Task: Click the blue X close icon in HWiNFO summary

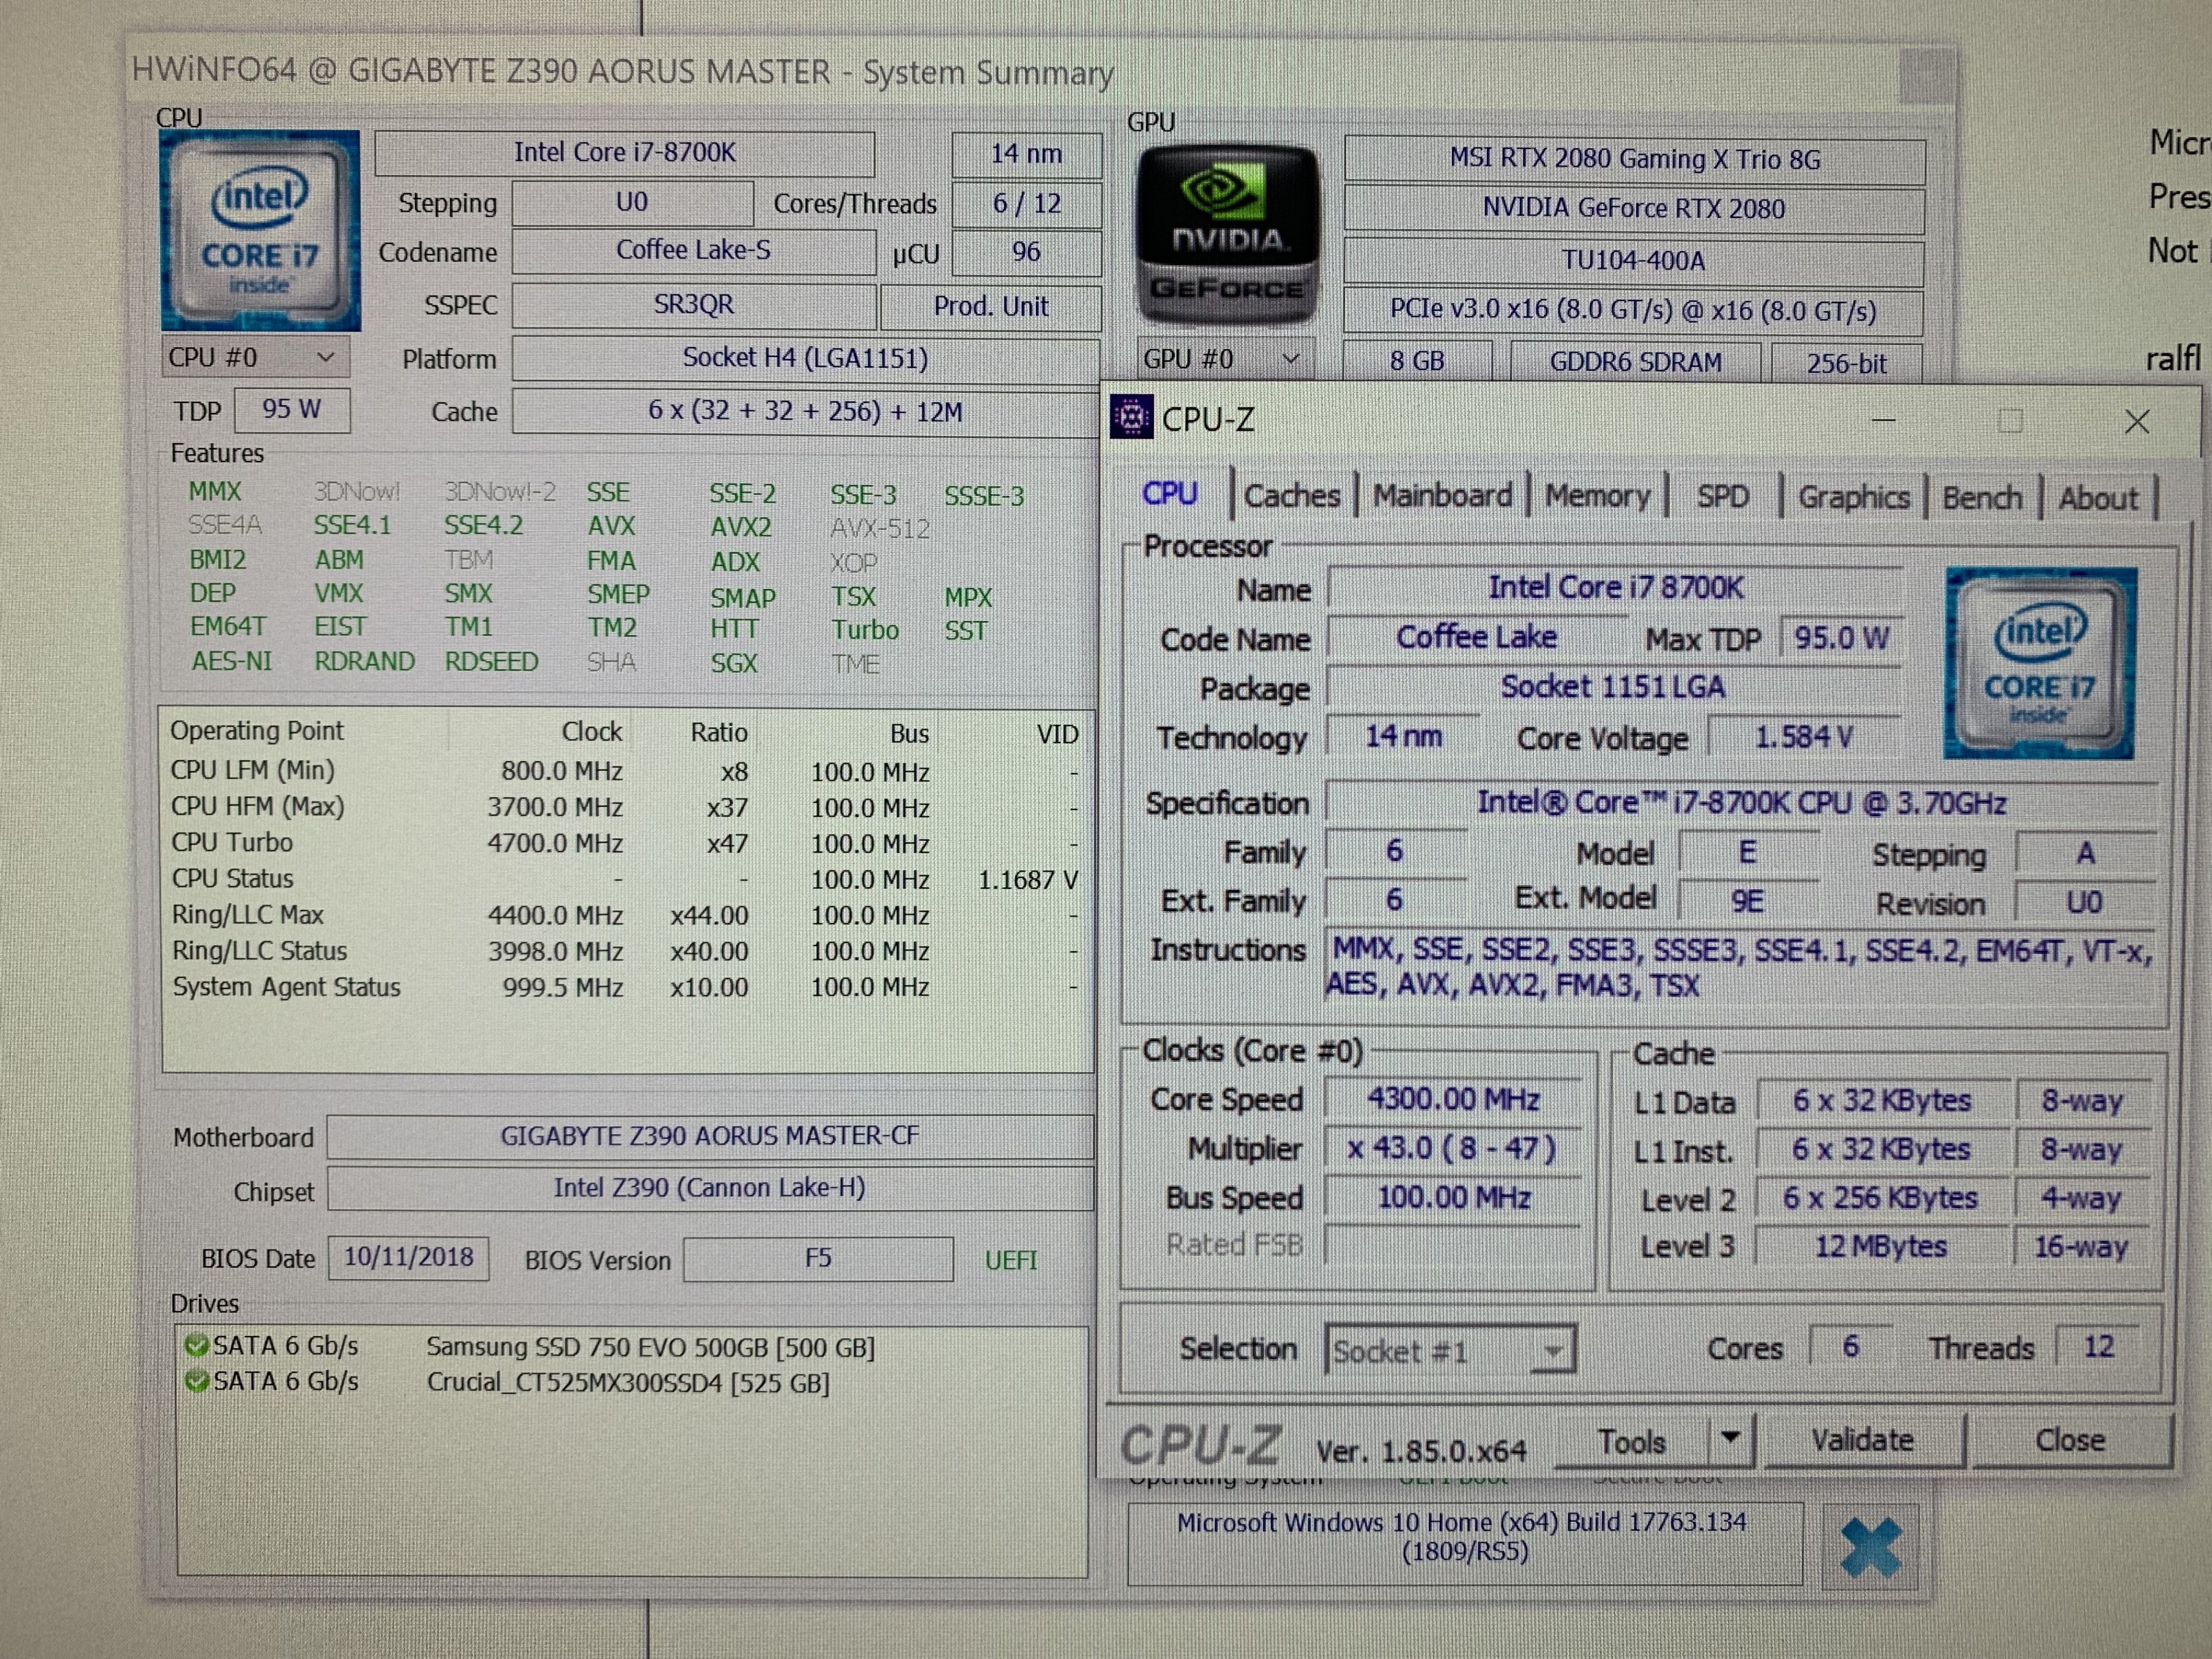Action: [1870, 1547]
